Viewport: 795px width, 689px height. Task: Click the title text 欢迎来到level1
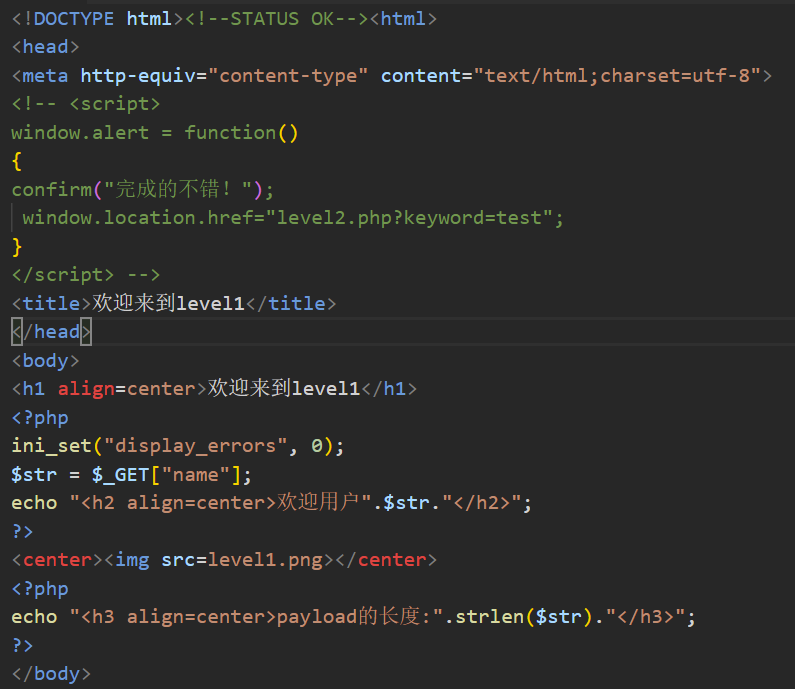point(168,303)
